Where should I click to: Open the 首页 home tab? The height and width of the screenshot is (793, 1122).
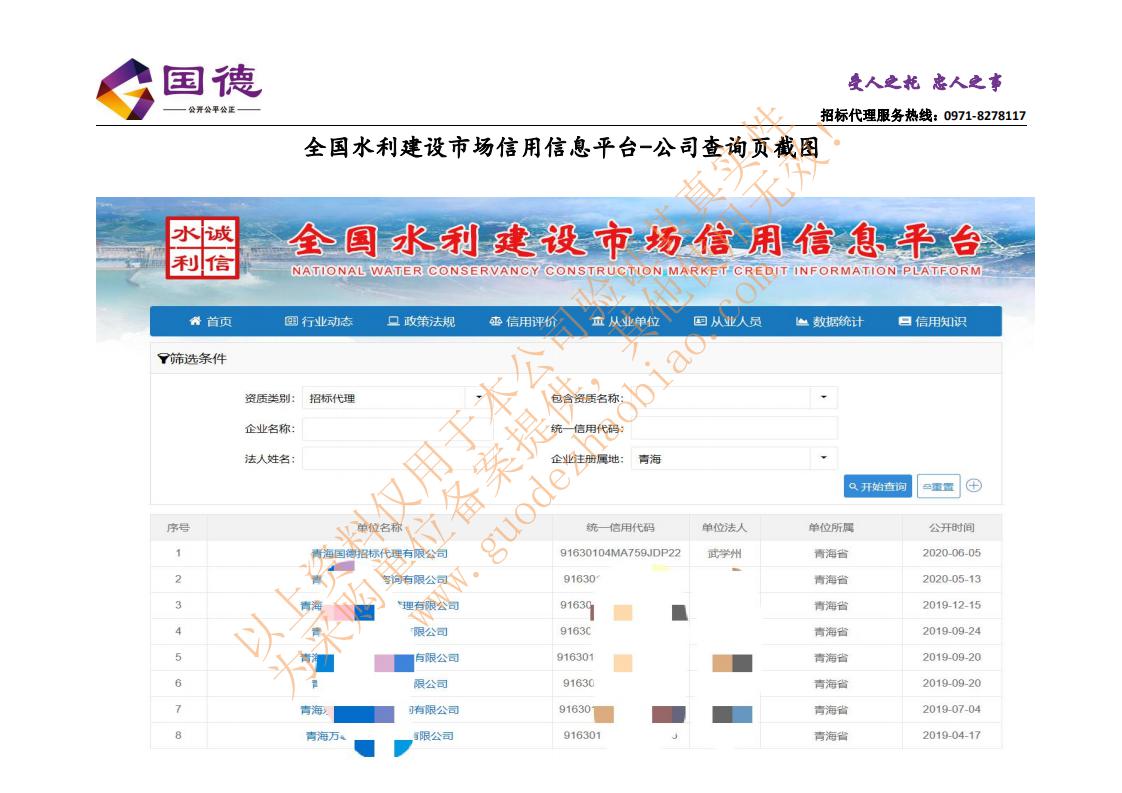point(210,322)
